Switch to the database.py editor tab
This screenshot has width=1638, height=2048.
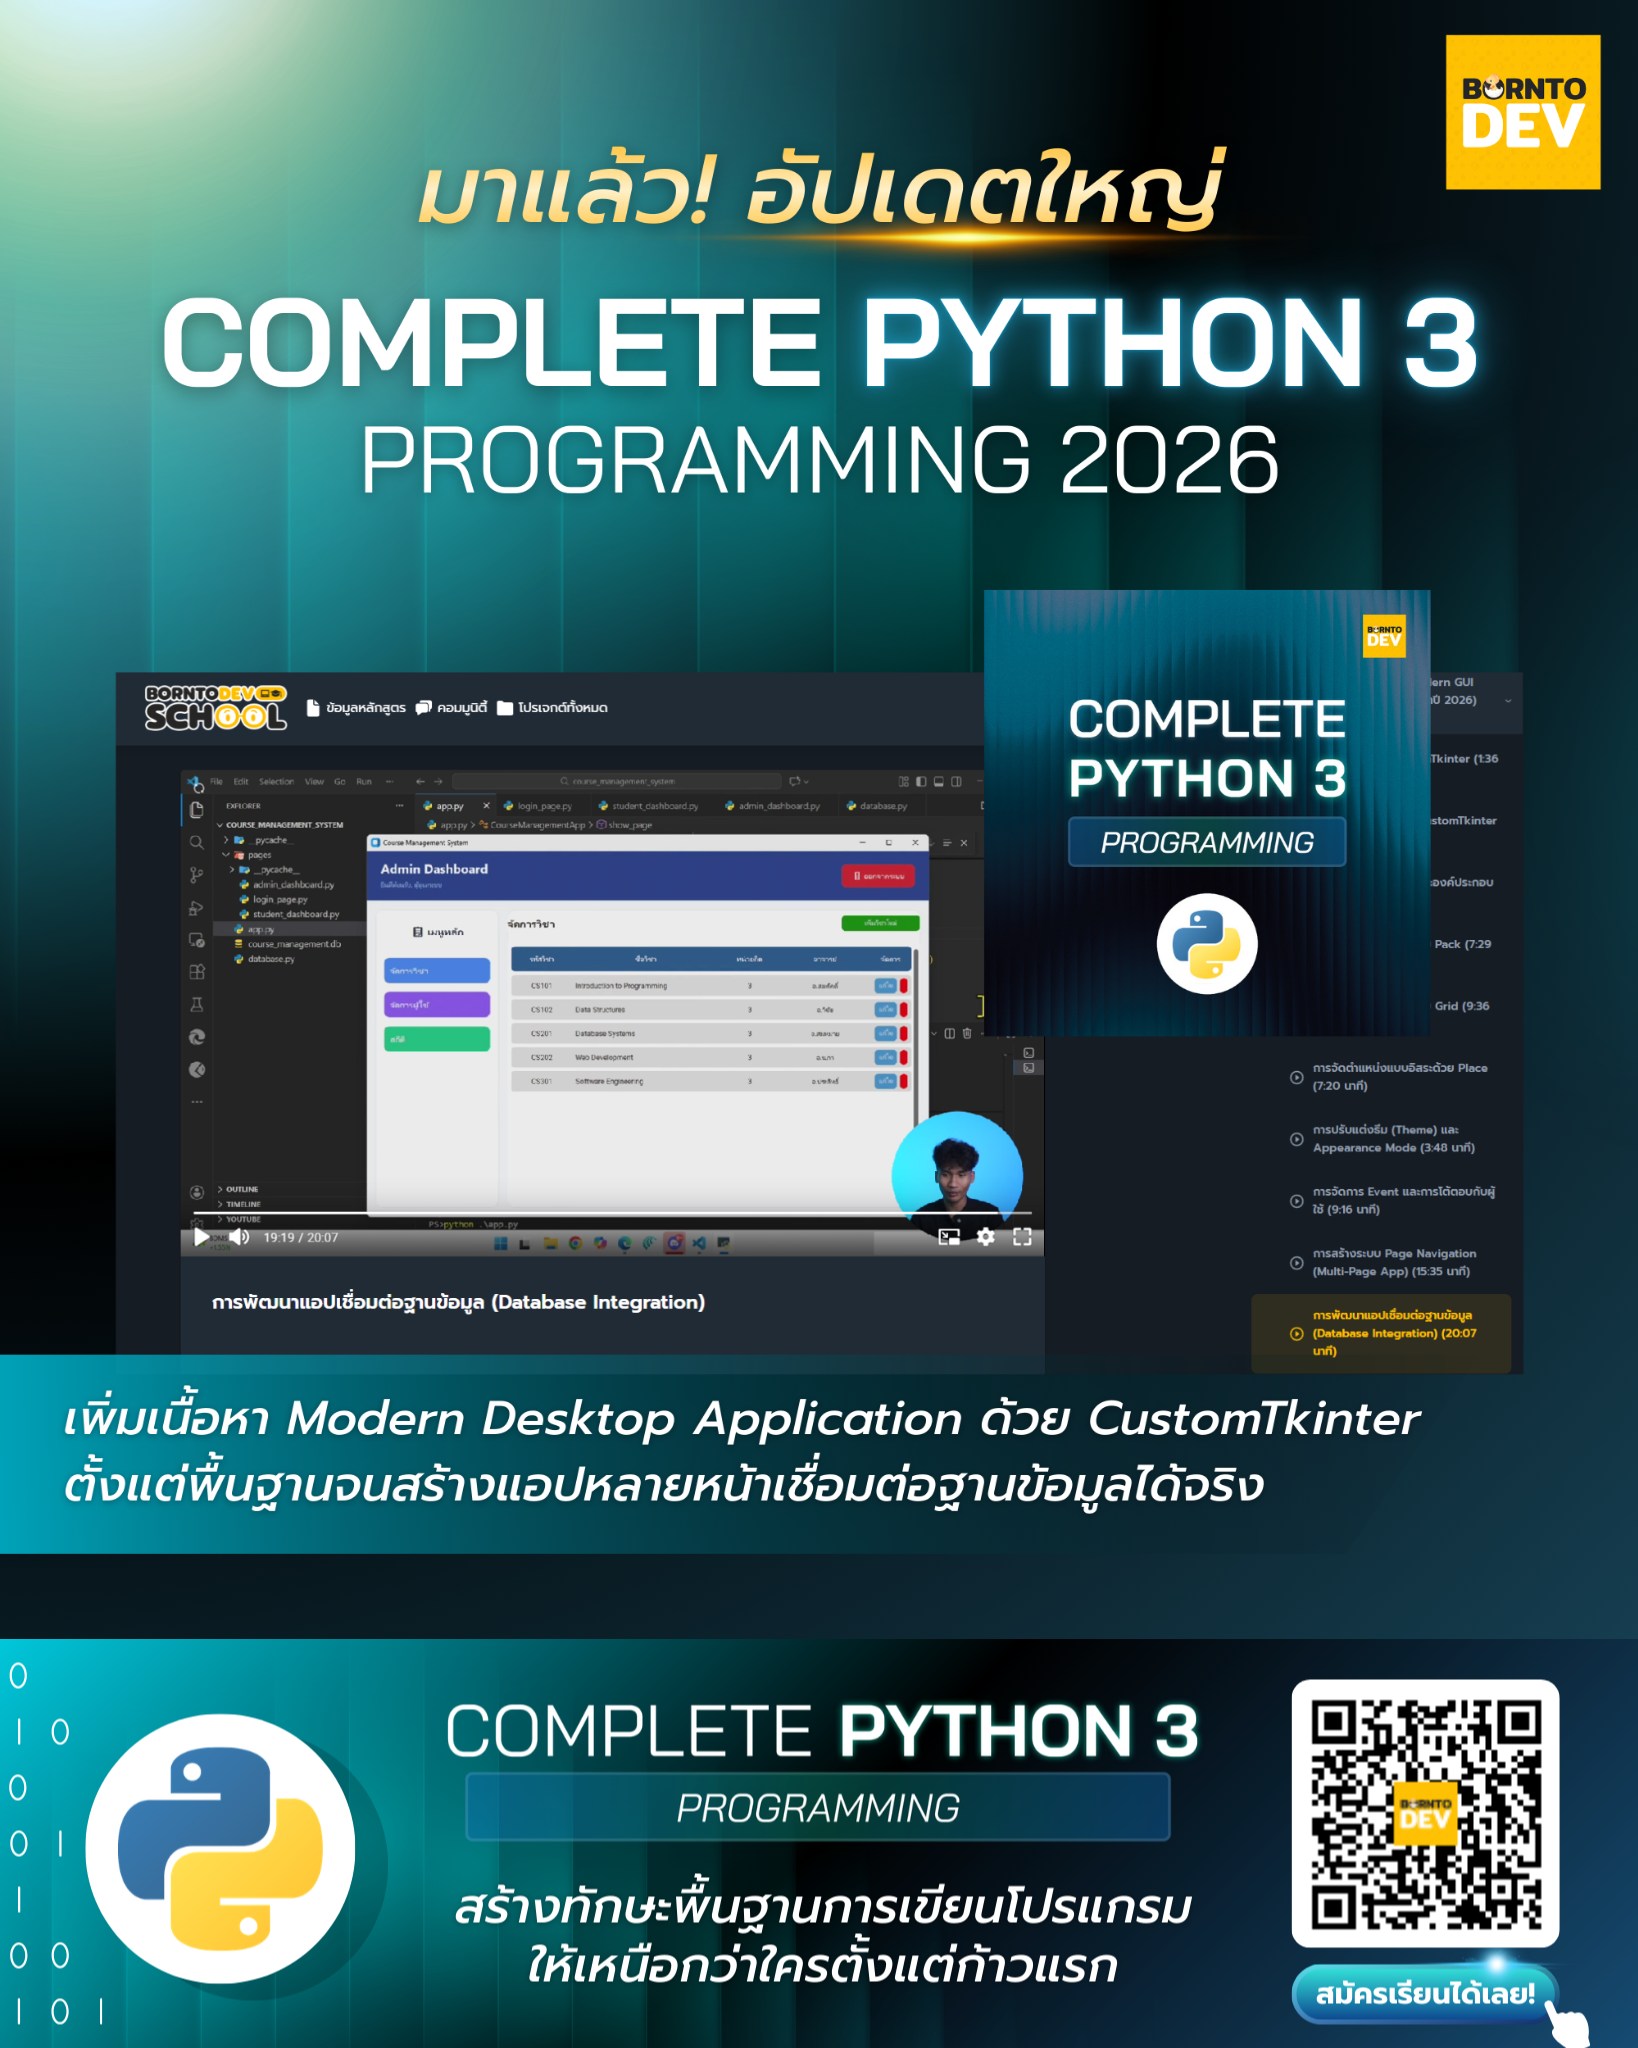pyautogui.click(x=877, y=806)
